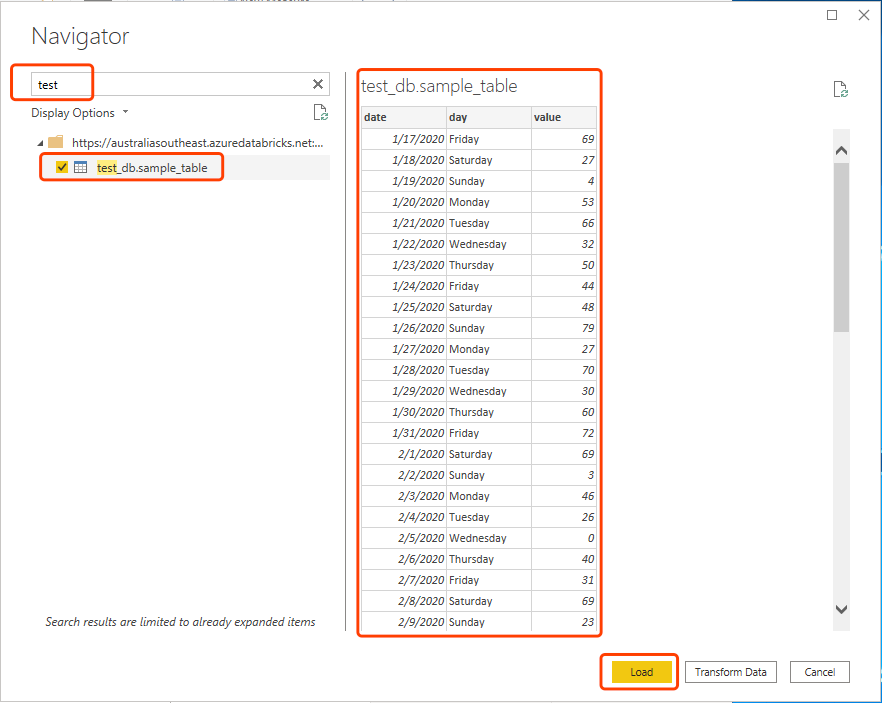The width and height of the screenshot is (882, 703).
Task: Click the table icon for test_db.sample_table
Action: 81,167
